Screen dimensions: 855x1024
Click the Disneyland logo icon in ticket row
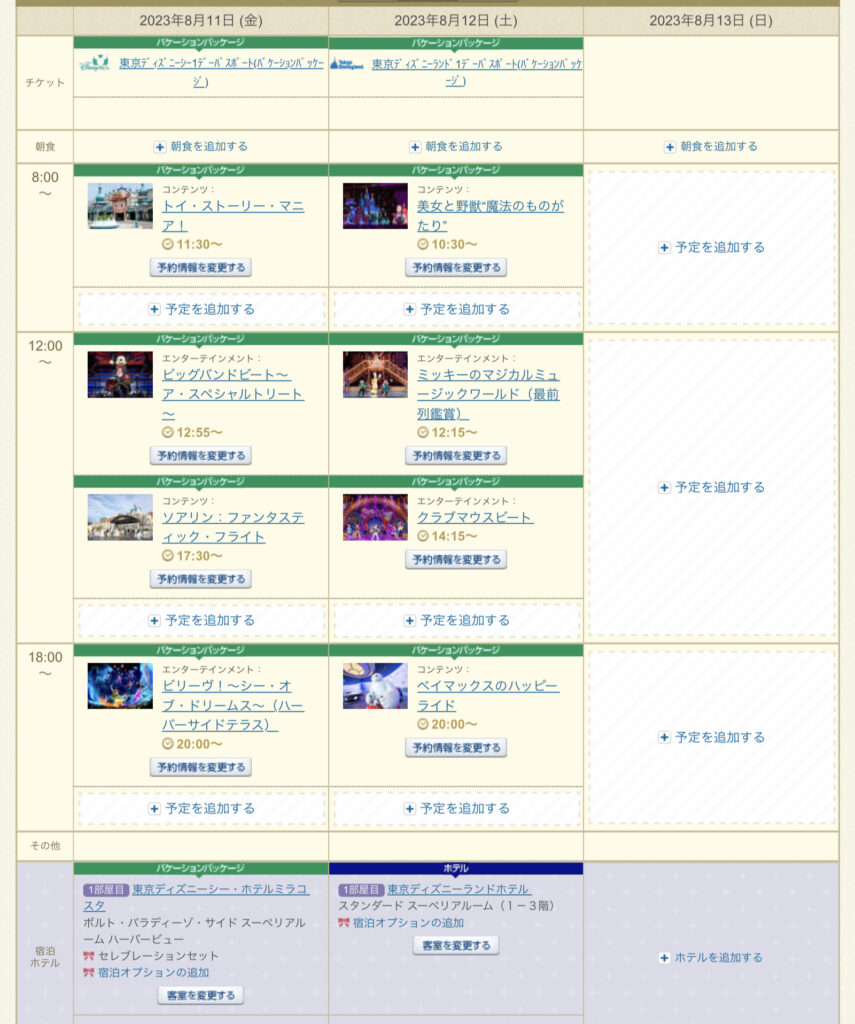coord(347,63)
